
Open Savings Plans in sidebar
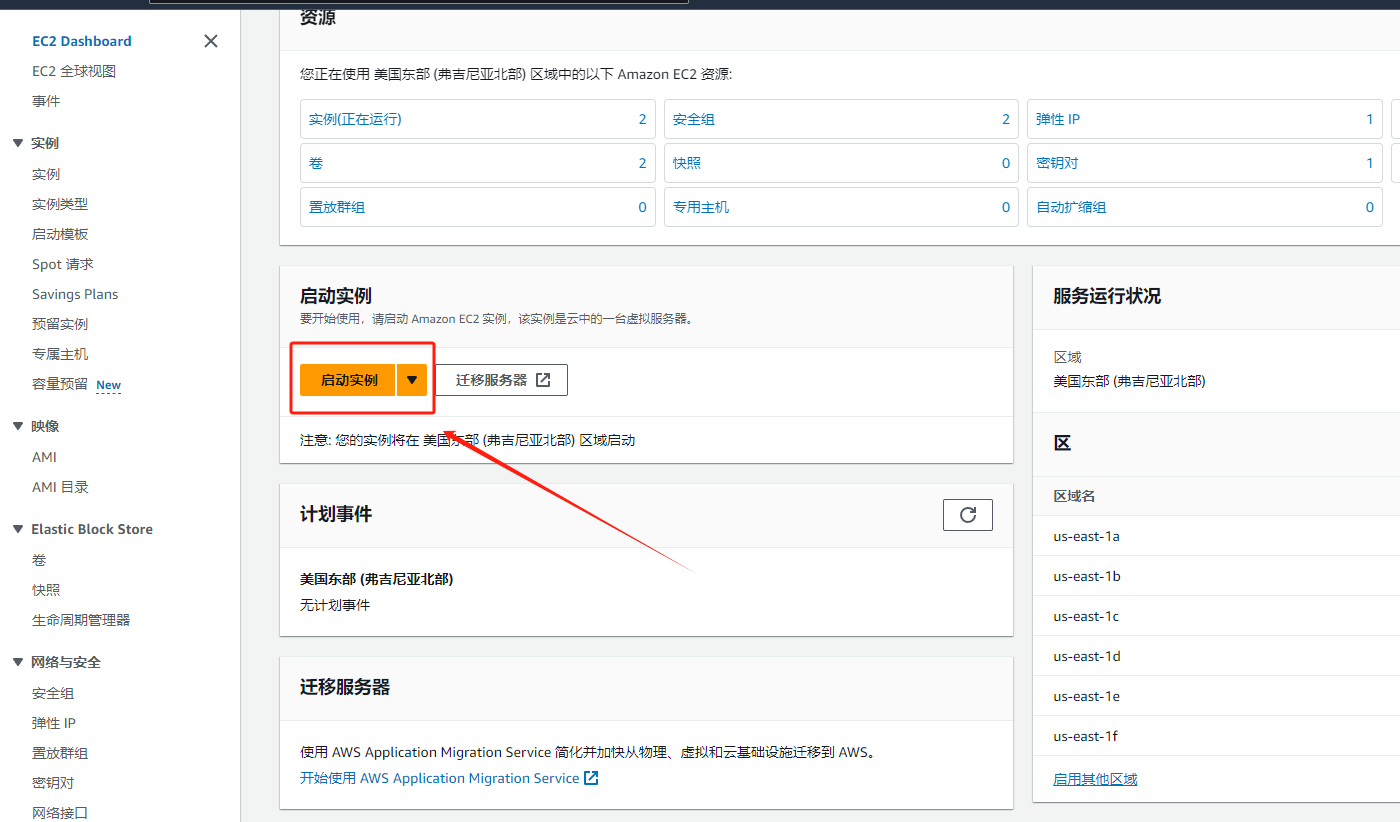(75, 294)
